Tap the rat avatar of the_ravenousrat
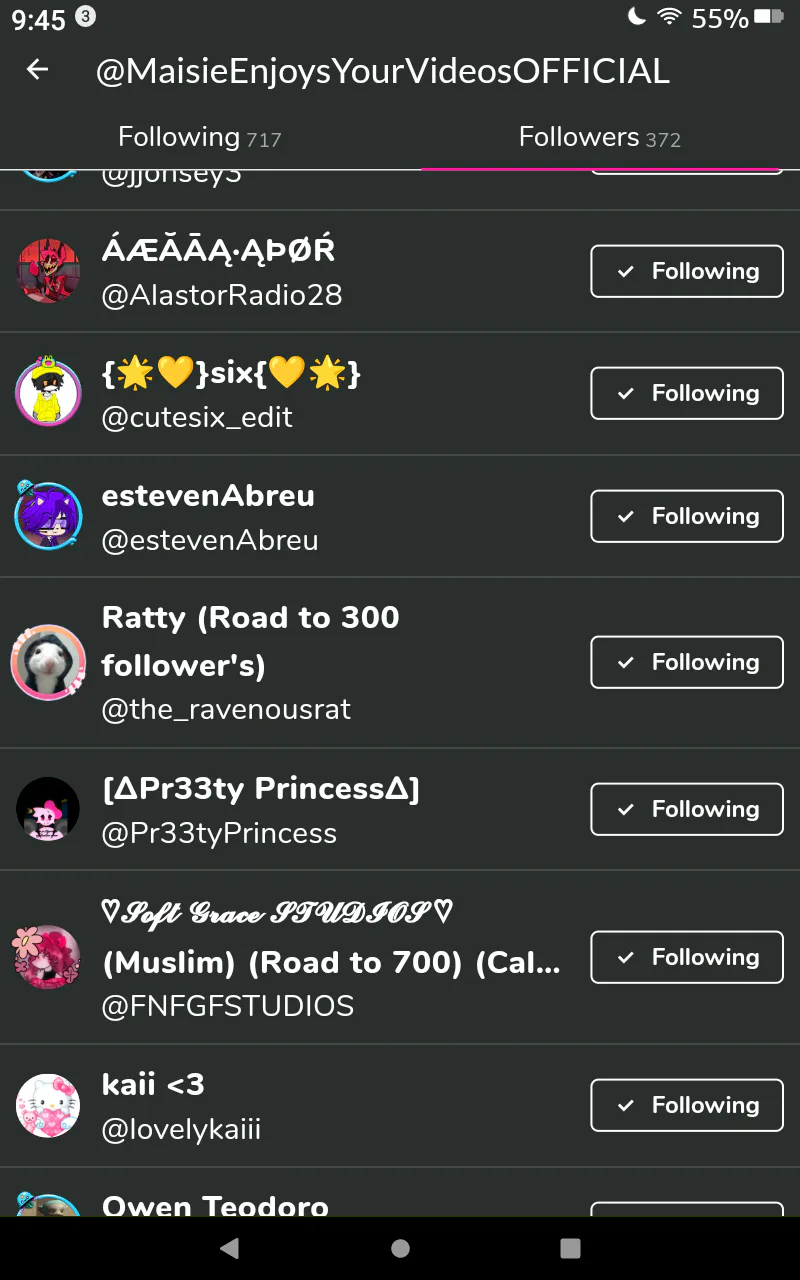The image size is (800, 1280). point(48,662)
